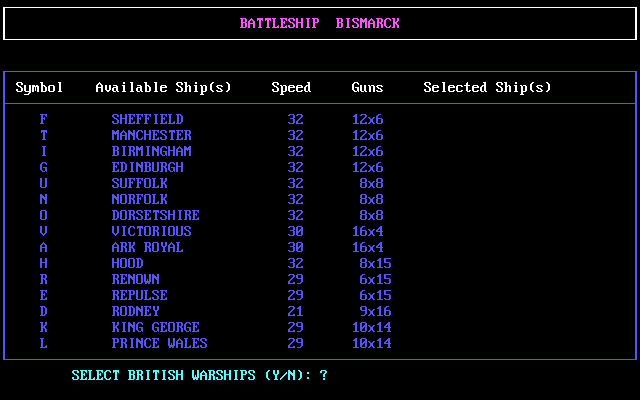
Task: Click the Available Ship(s) column header
Action: tap(163, 87)
